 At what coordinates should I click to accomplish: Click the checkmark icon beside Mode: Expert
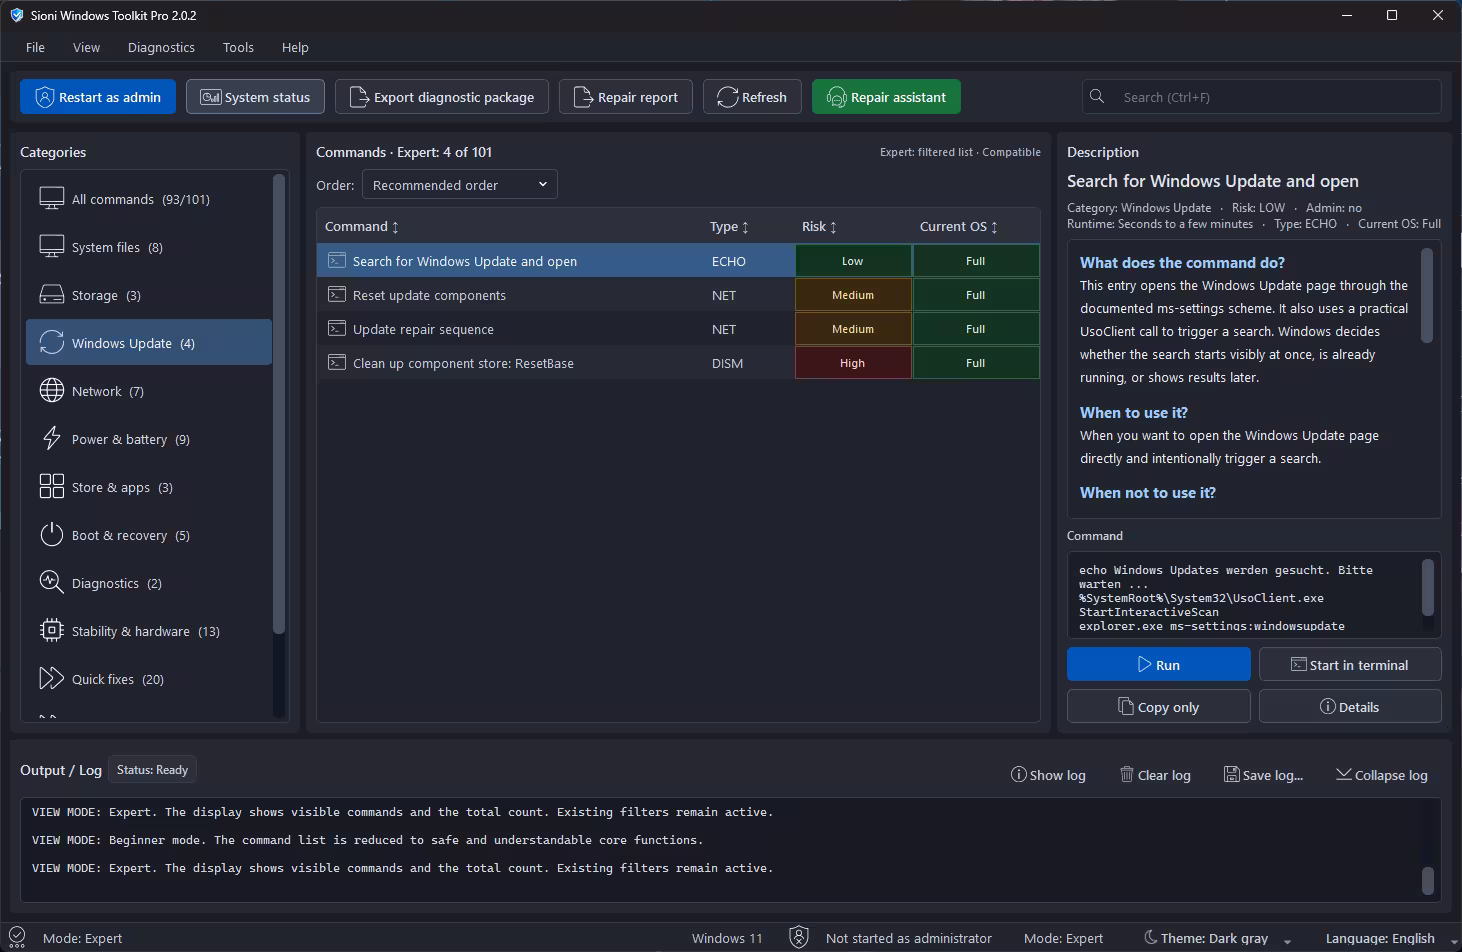pyautogui.click(x=16, y=938)
